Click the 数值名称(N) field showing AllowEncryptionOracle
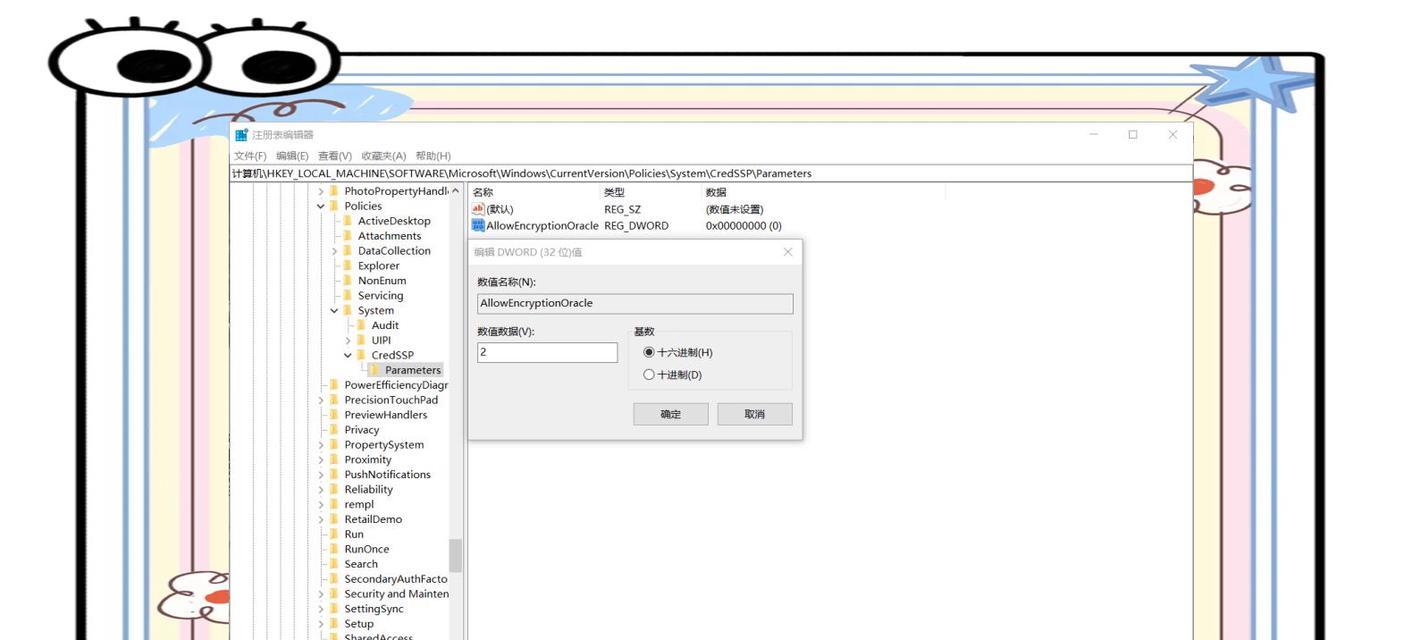 (x=635, y=303)
